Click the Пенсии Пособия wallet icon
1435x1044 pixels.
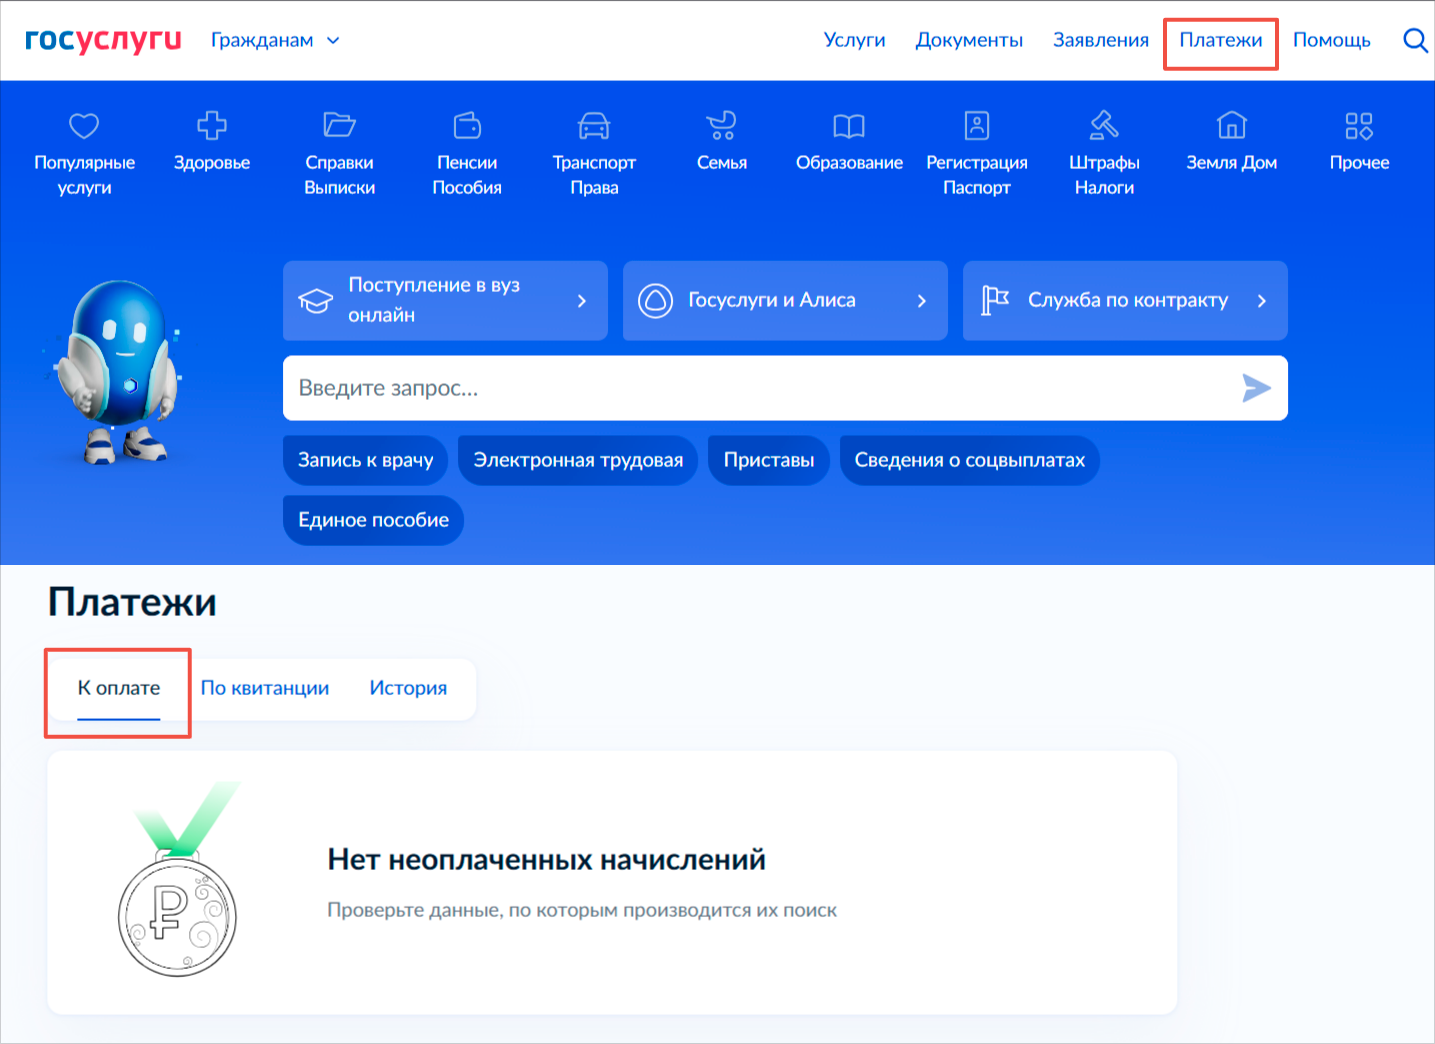[467, 126]
